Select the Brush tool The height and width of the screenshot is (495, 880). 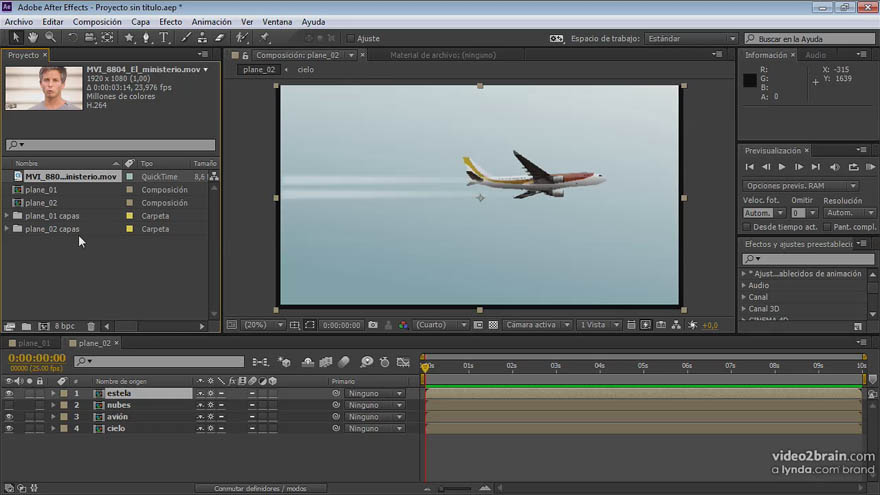pos(185,38)
